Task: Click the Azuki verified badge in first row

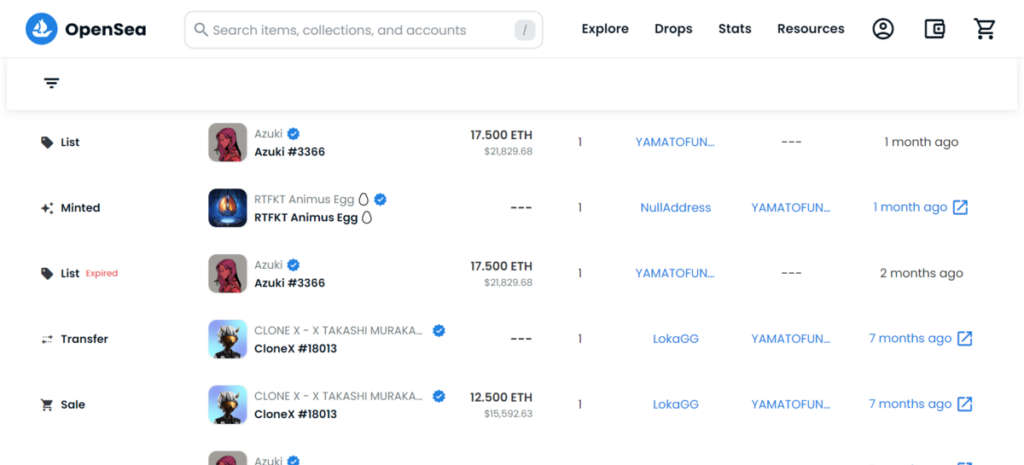Action: [294, 134]
